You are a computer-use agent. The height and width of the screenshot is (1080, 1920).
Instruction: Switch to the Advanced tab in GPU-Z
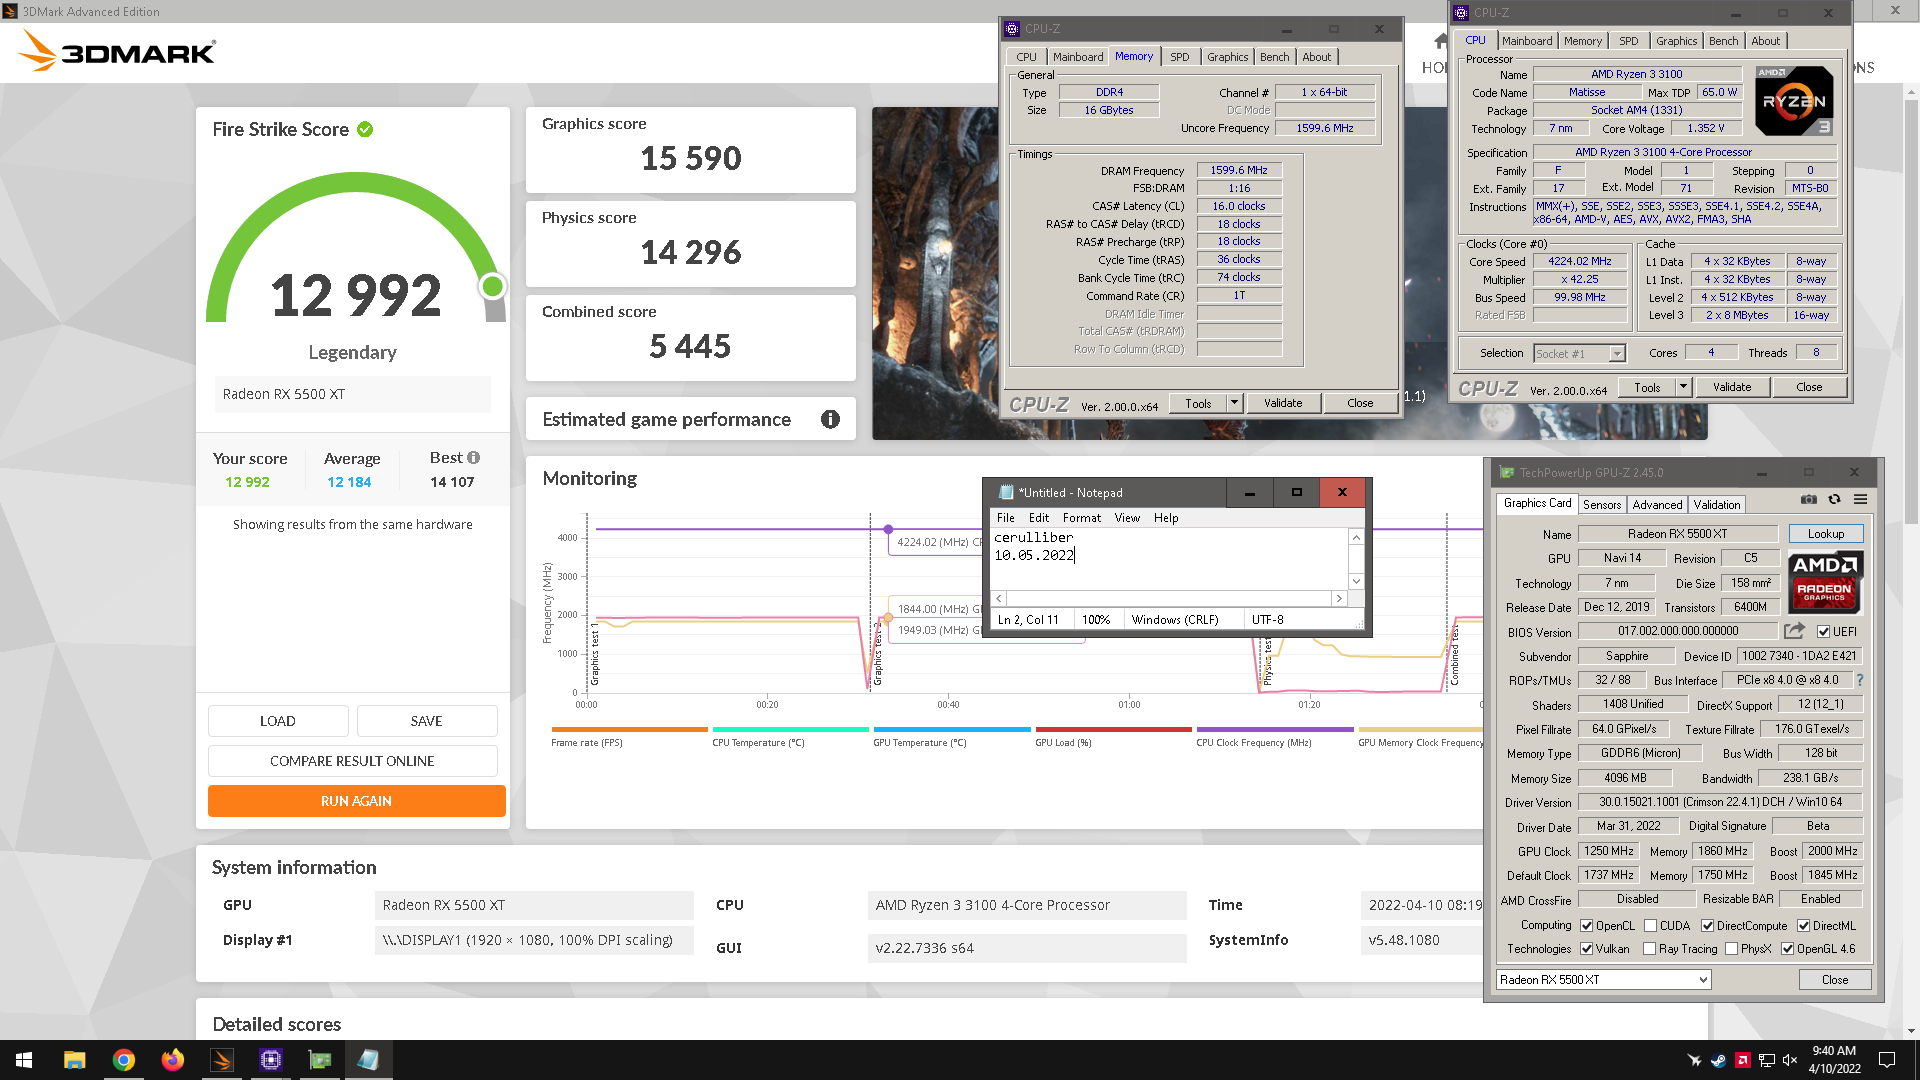pos(1657,505)
